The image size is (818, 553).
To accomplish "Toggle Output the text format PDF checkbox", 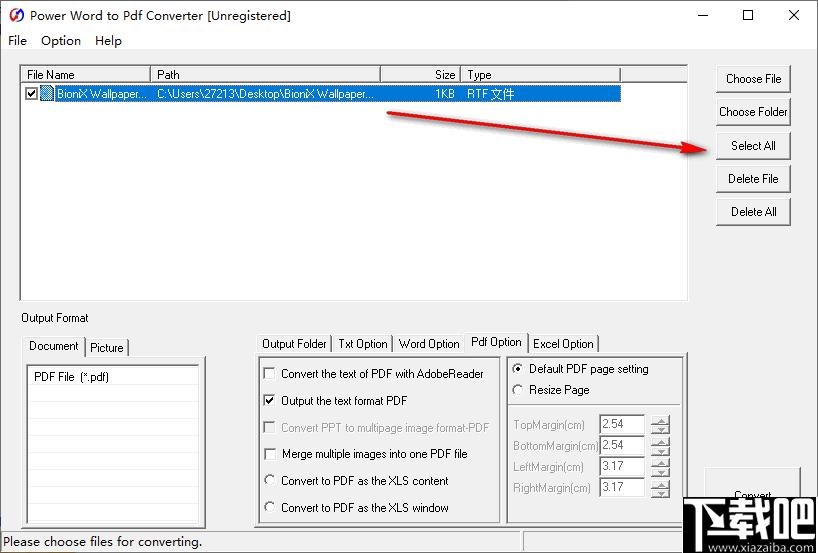I will click(x=270, y=401).
